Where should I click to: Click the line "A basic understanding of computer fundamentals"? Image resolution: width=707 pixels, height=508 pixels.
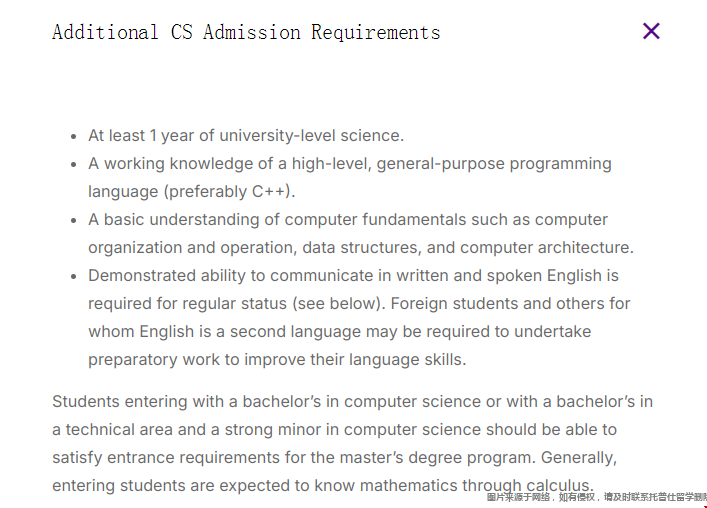click(348, 220)
